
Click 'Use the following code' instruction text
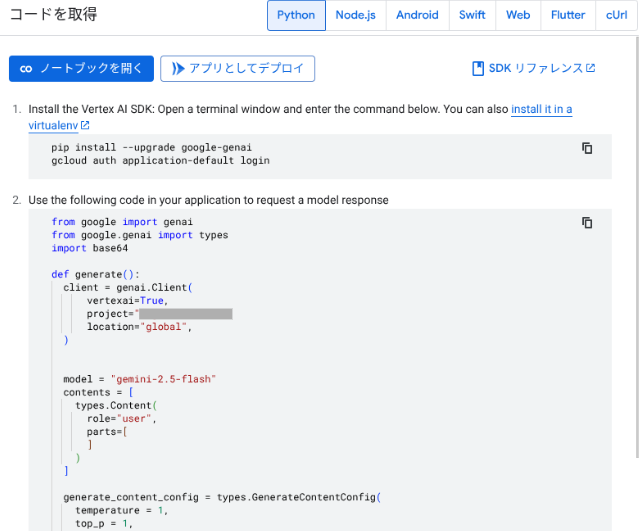pyautogui.click(x=208, y=200)
